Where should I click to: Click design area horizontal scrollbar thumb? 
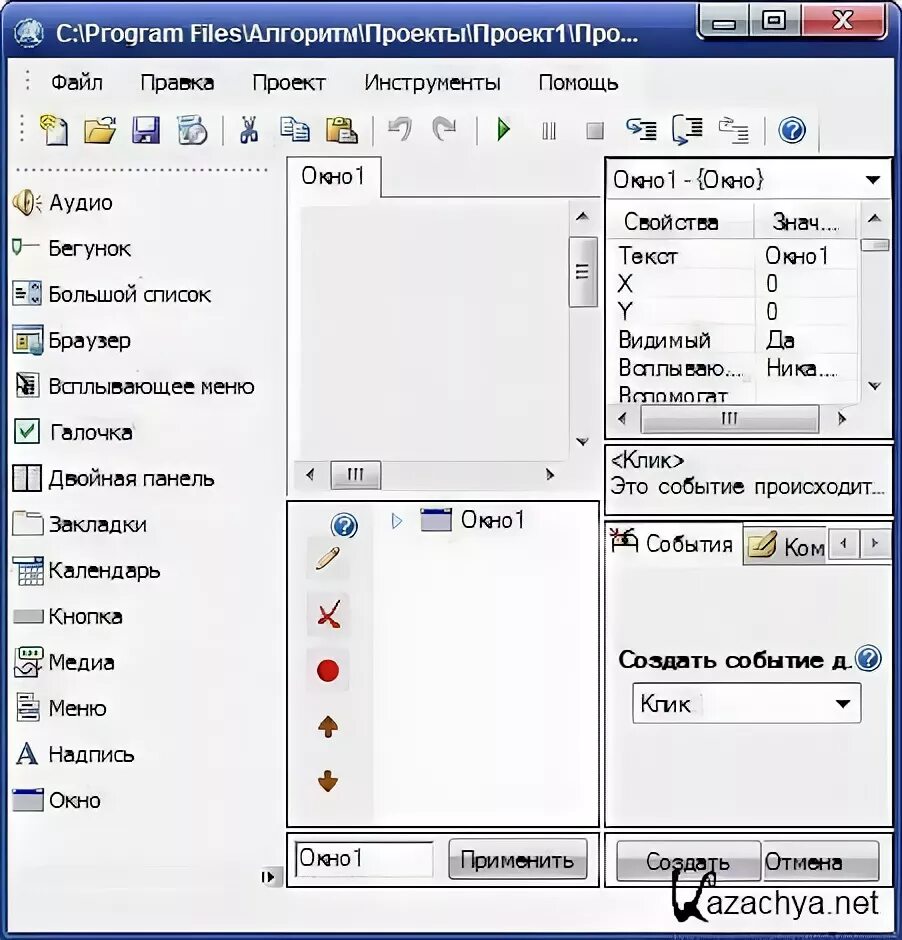pyautogui.click(x=355, y=475)
